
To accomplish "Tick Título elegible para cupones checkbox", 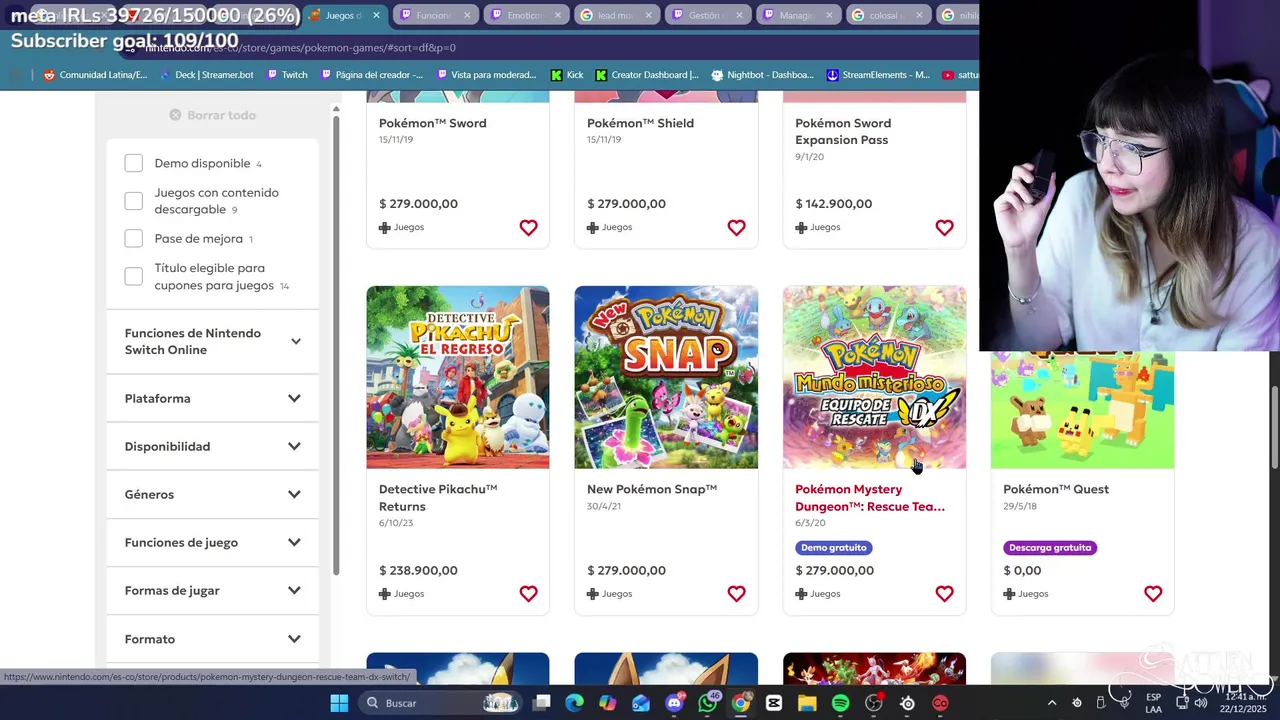I will [x=134, y=277].
